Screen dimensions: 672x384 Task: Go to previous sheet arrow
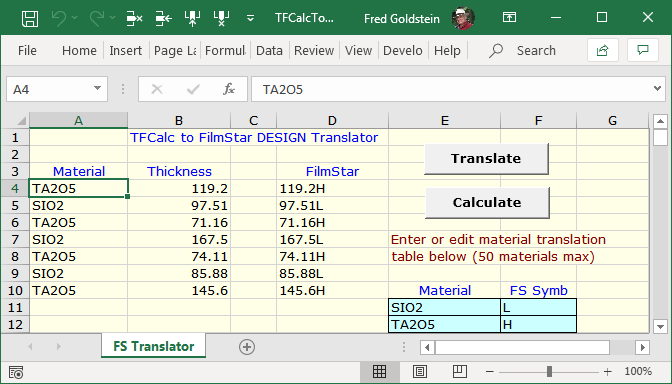[30, 346]
